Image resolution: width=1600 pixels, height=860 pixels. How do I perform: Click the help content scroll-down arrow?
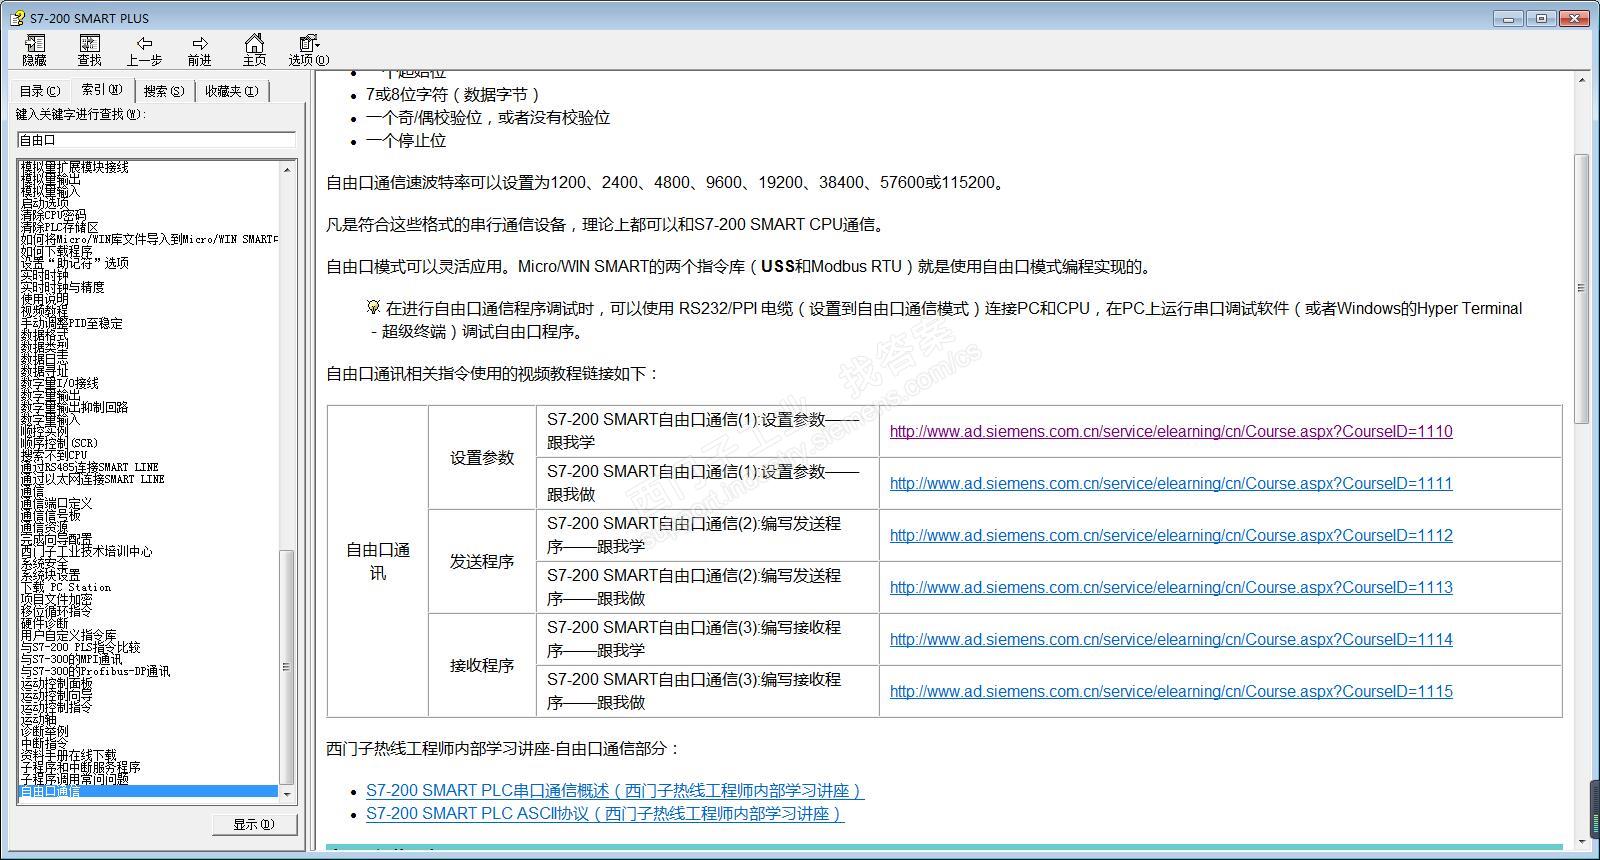(1581, 841)
